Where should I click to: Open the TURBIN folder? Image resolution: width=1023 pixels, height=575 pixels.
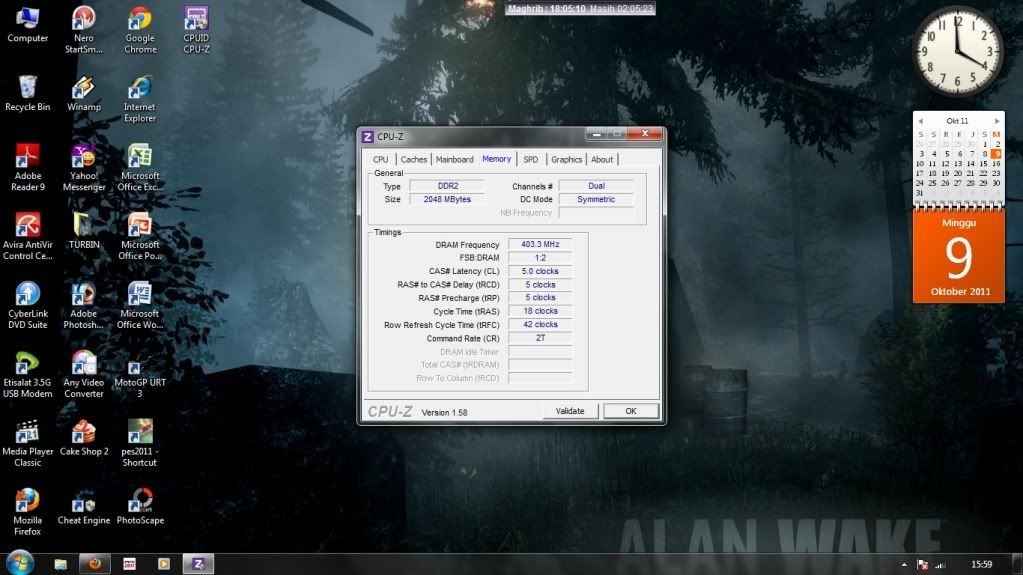[x=84, y=231]
